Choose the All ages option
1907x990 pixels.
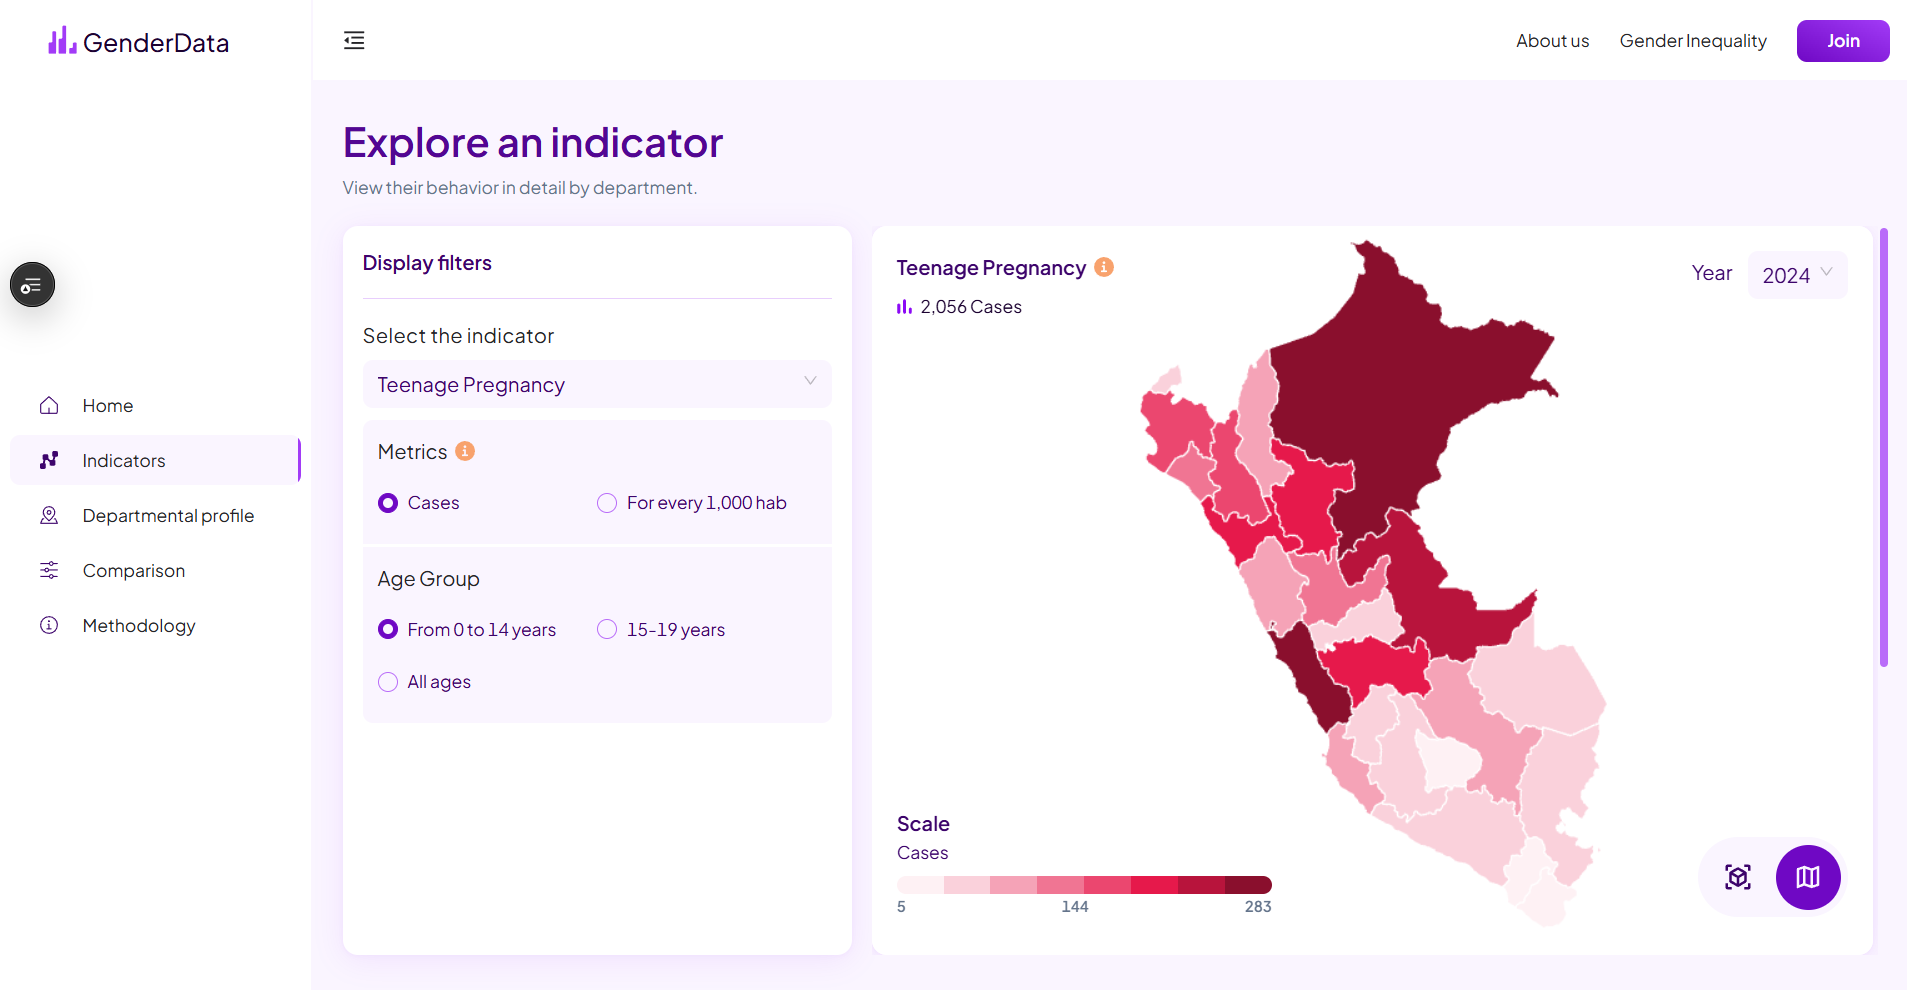click(x=388, y=682)
